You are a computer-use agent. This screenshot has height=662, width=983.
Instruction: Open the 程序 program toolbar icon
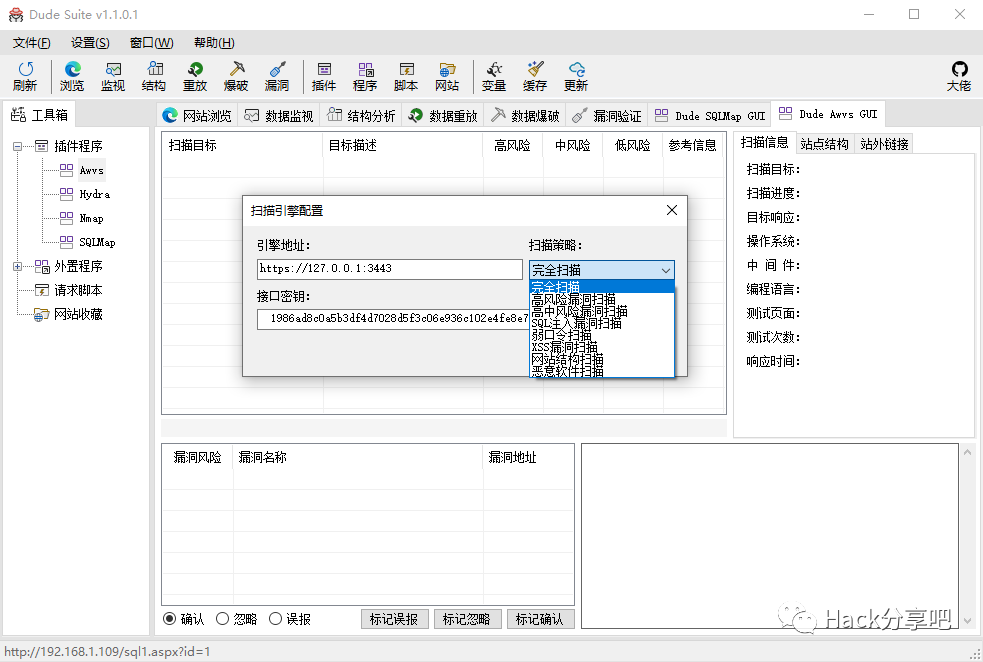pos(365,76)
